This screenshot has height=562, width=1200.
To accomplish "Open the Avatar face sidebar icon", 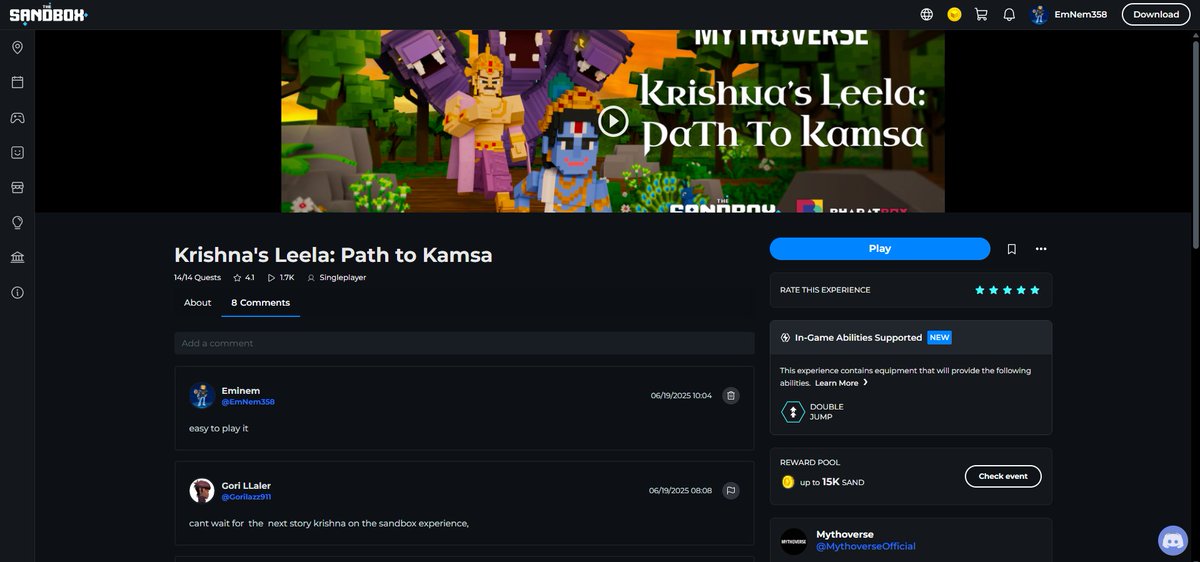I will click(17, 152).
